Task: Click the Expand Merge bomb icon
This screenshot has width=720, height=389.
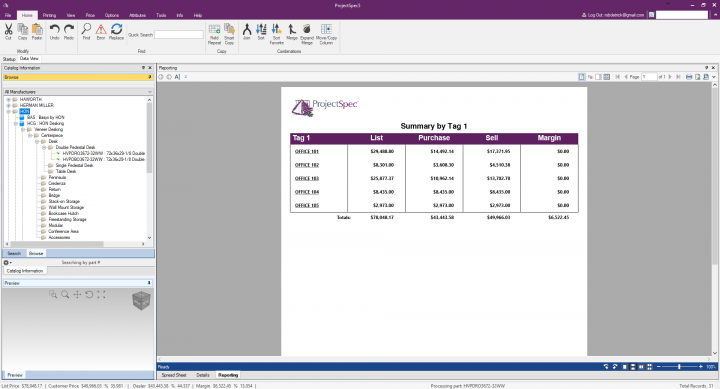Action: [x=307, y=34]
